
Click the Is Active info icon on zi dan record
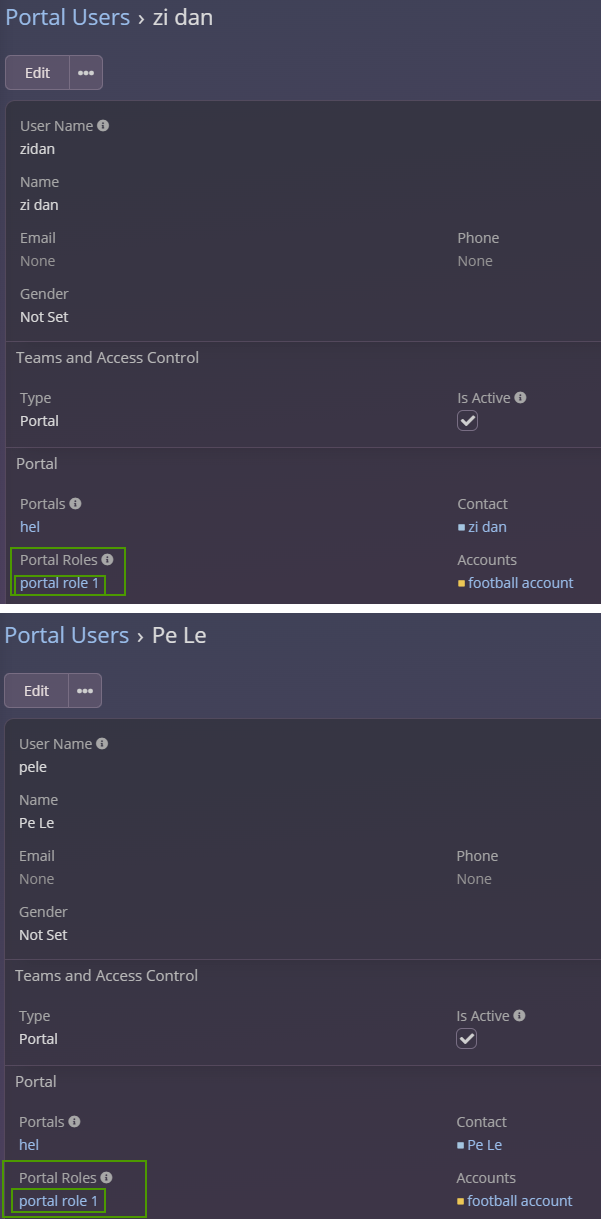coord(520,398)
